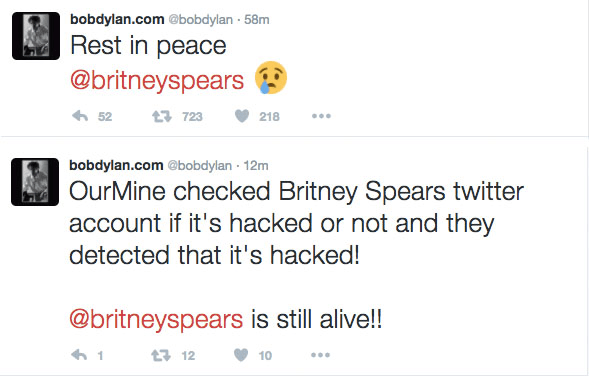The height and width of the screenshot is (376, 589).
Task: Like the 'Rest in peace' tweet
Action: click(242, 116)
